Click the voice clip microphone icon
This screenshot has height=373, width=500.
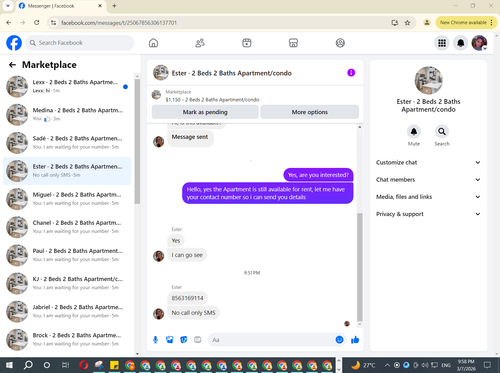[x=155, y=340]
